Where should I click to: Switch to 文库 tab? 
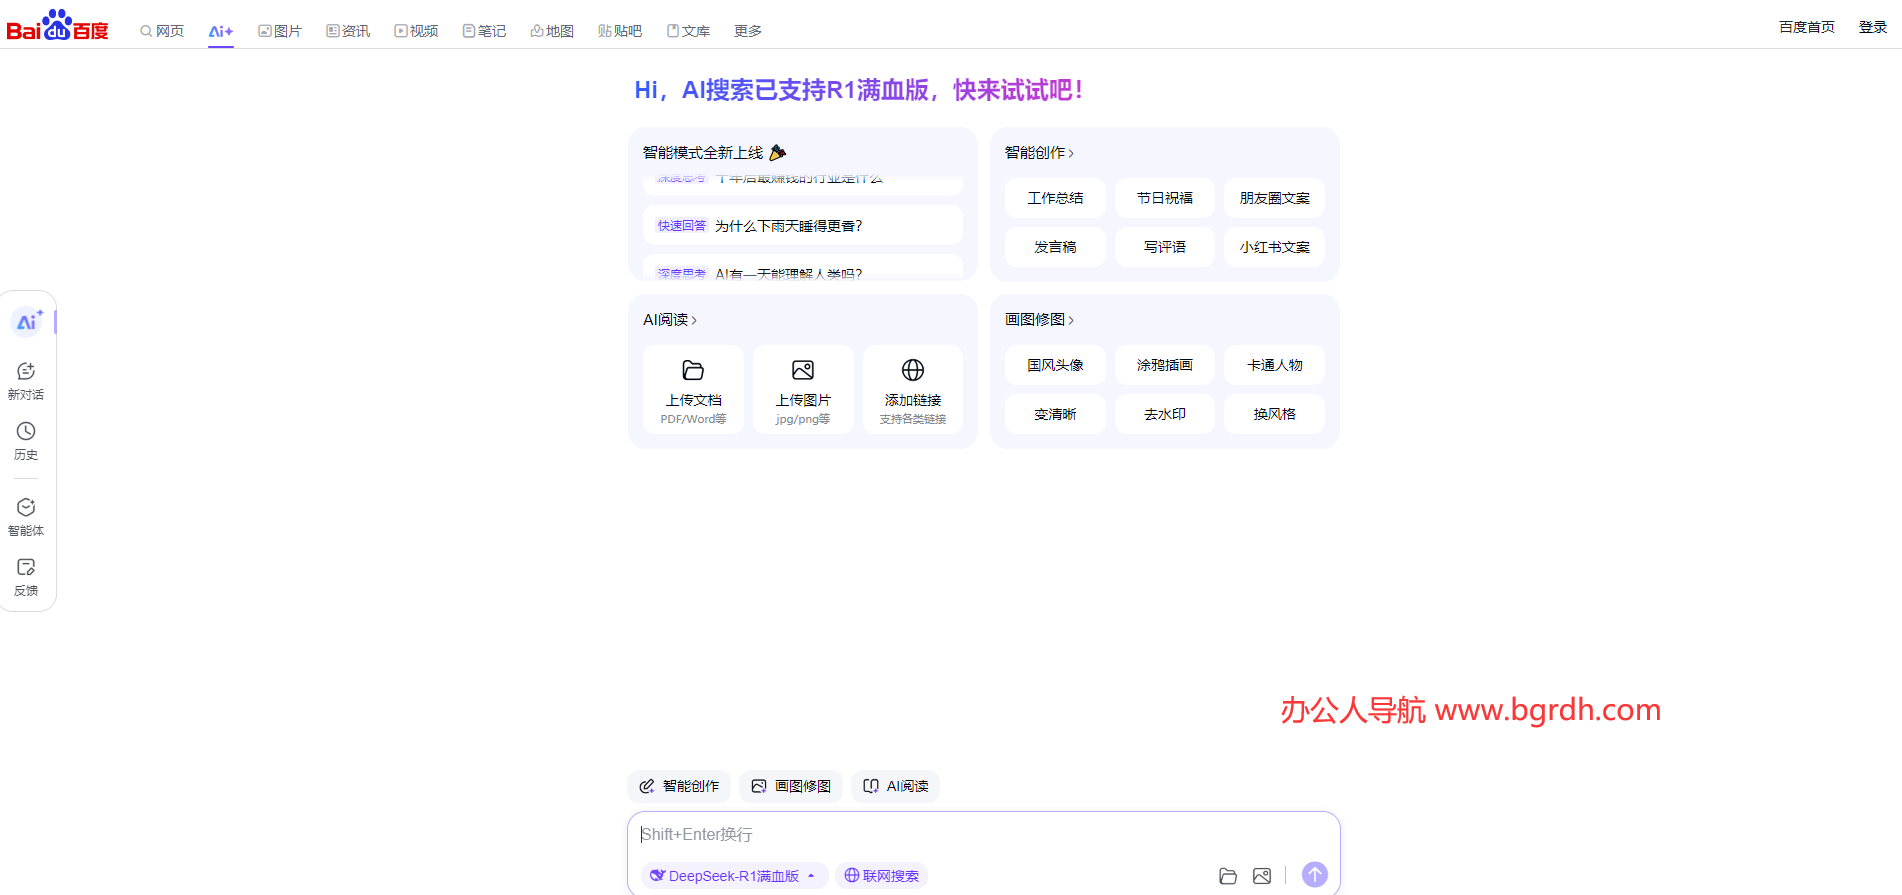(688, 31)
